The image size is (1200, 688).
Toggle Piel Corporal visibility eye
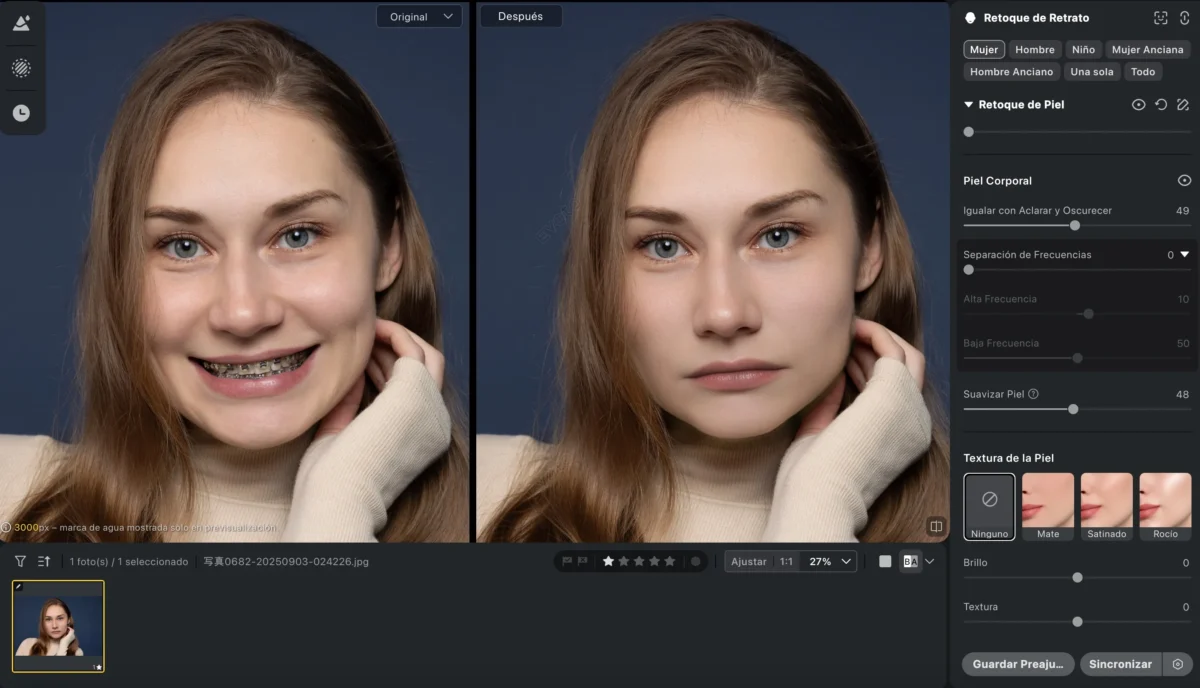point(1184,181)
